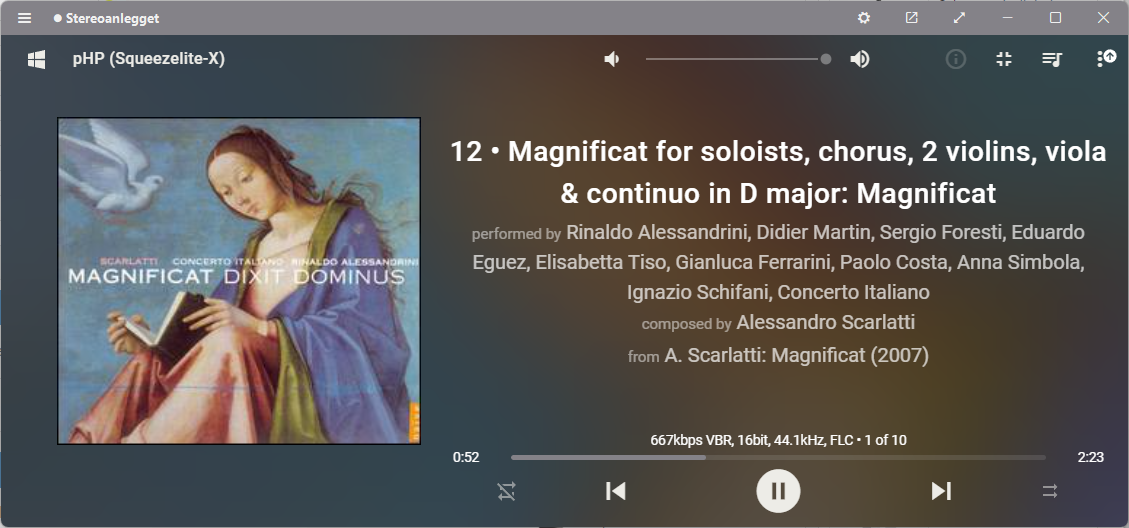Open album A. Scarlatti: Magnificat (2007)
The image size is (1129, 528).
pyautogui.click(x=796, y=355)
